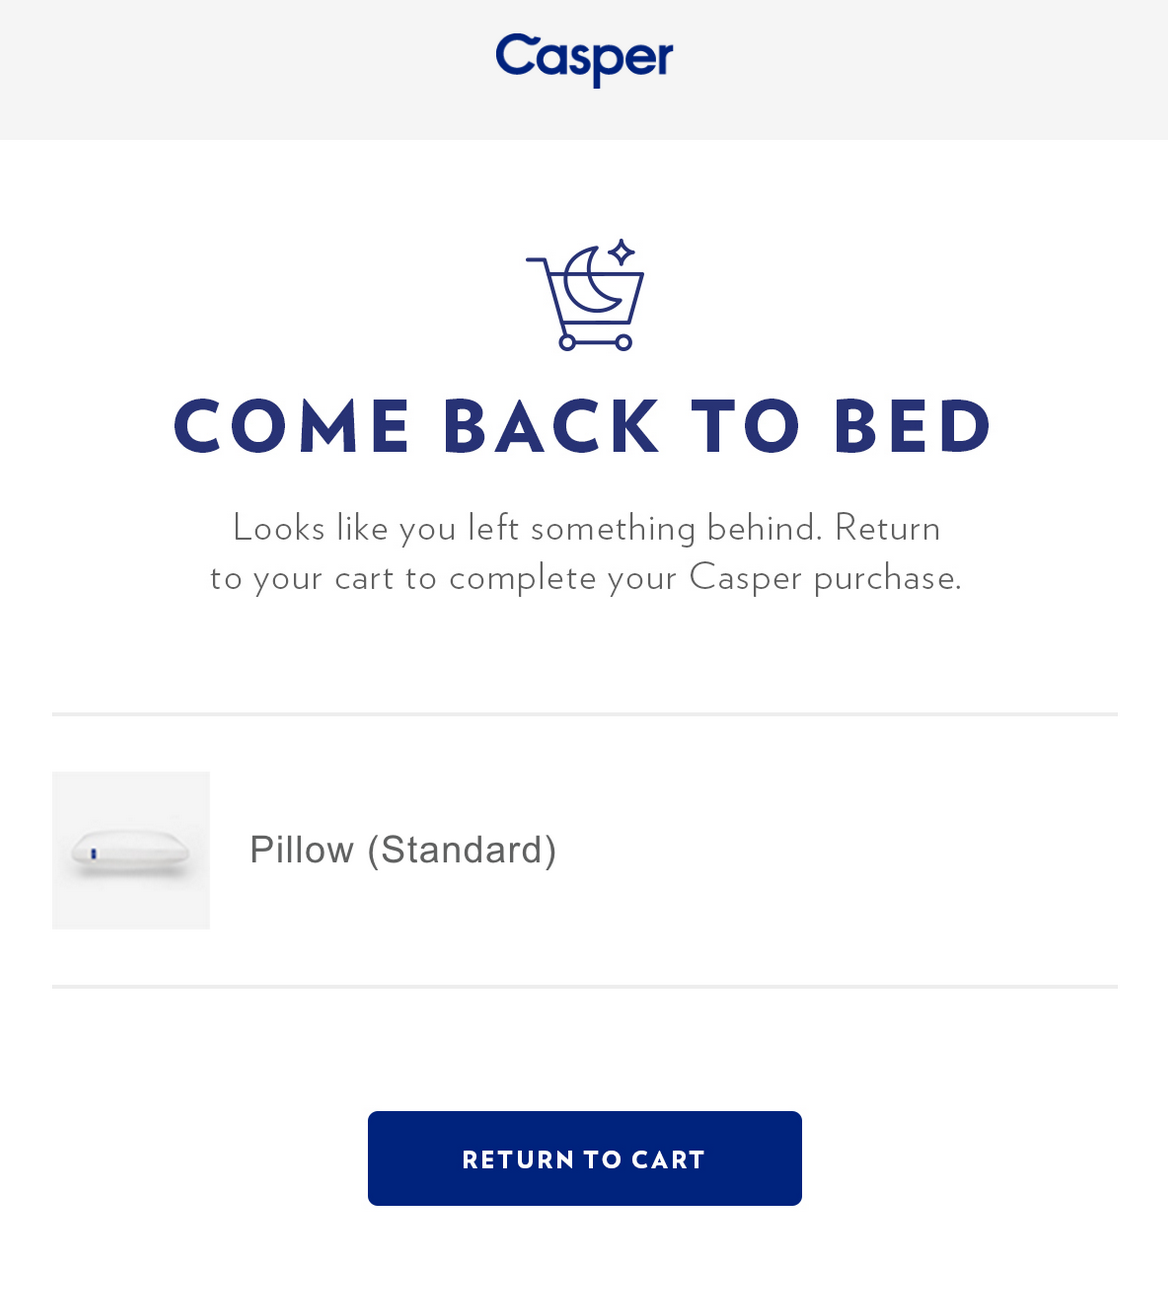Viewport: 1168px width, 1306px height.
Task: Select the Pillow (Standard) product name
Action: pyautogui.click(x=403, y=850)
